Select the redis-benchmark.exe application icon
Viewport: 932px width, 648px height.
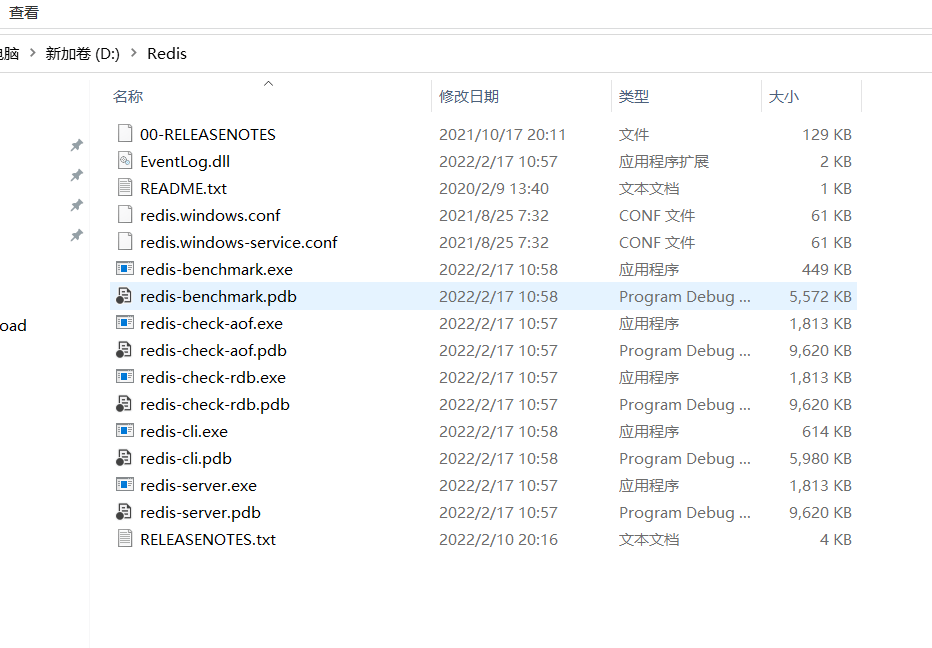tap(125, 269)
